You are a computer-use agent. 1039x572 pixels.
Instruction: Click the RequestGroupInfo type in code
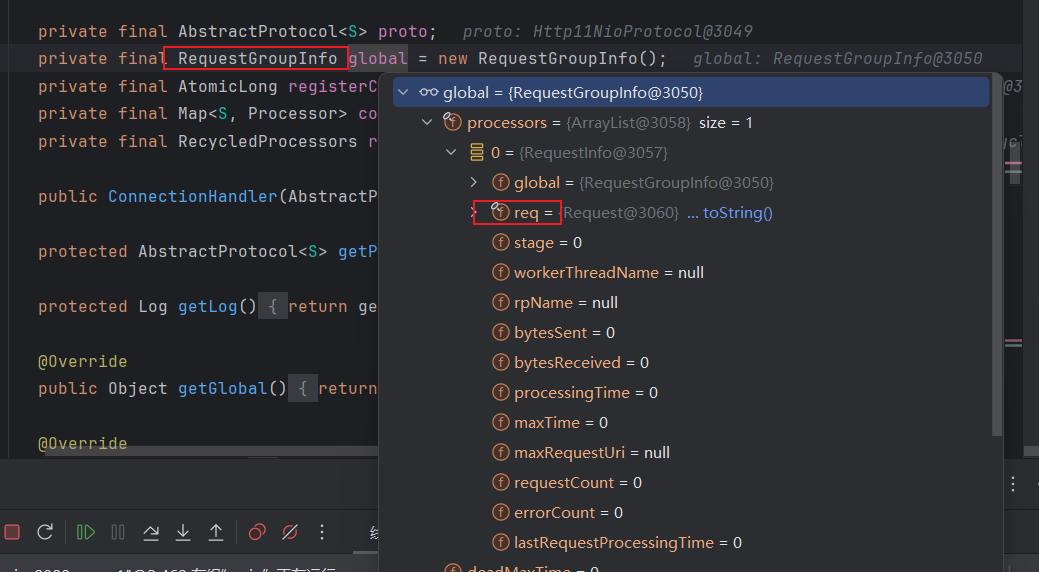tap(257, 59)
